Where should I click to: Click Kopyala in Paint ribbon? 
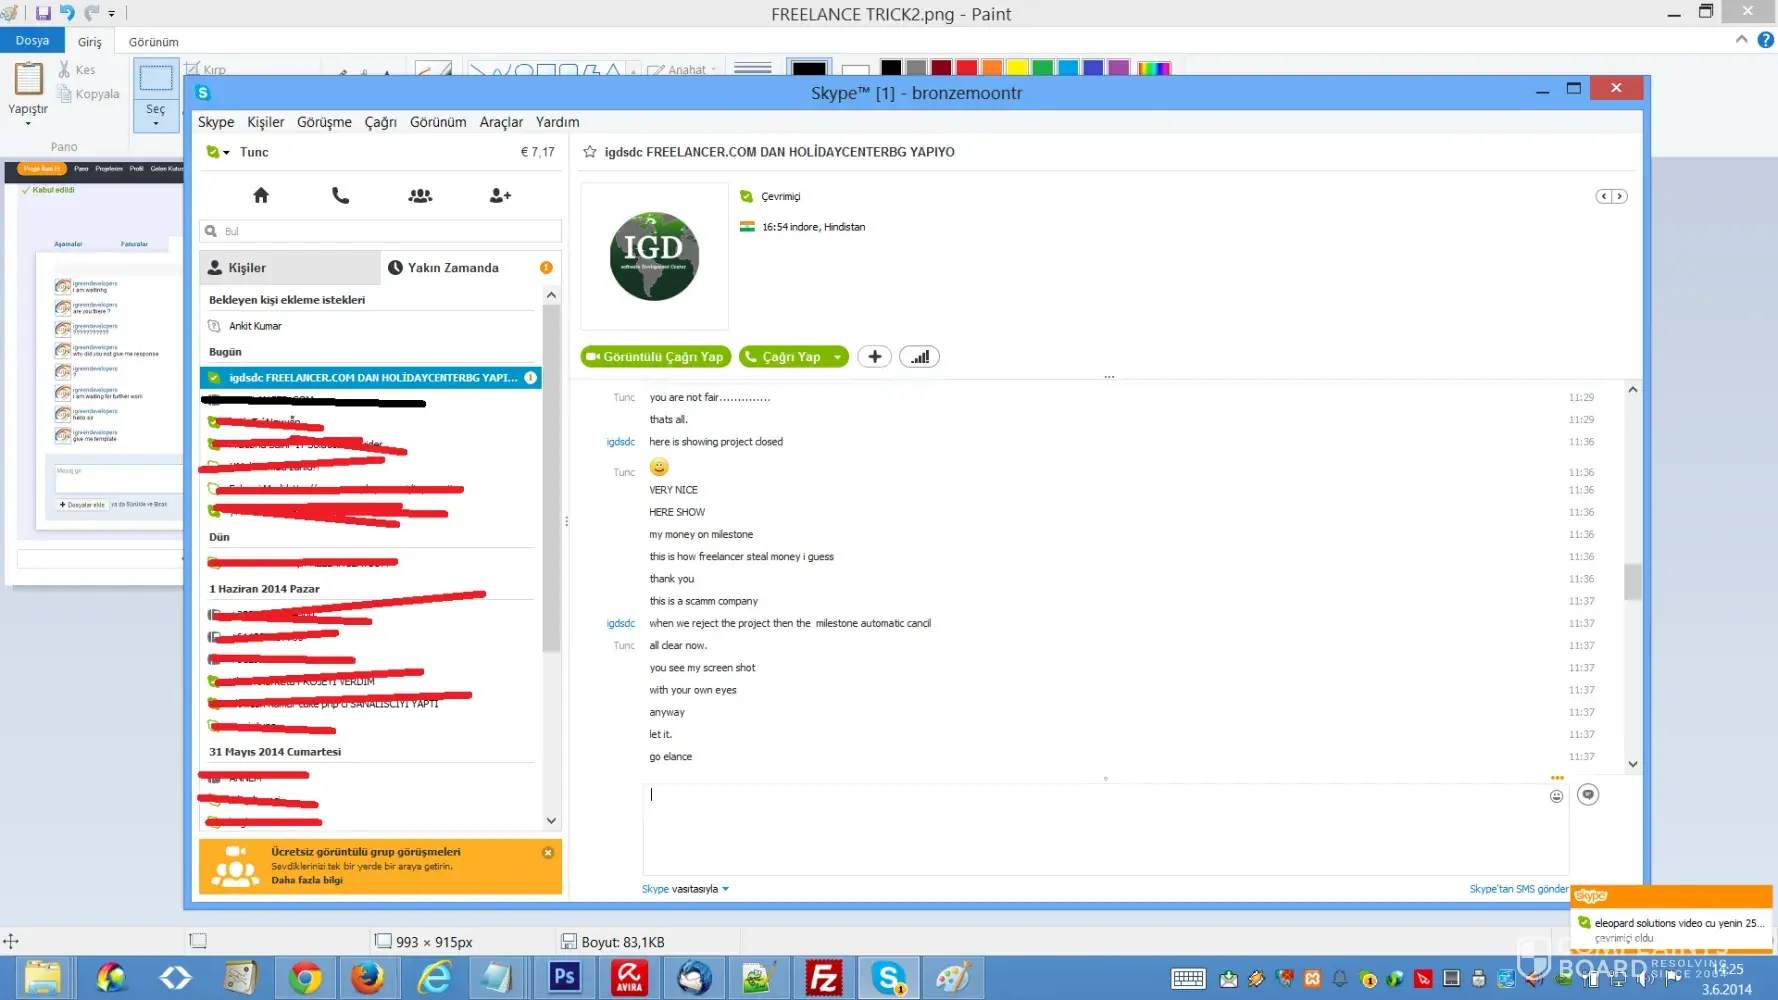(x=89, y=94)
